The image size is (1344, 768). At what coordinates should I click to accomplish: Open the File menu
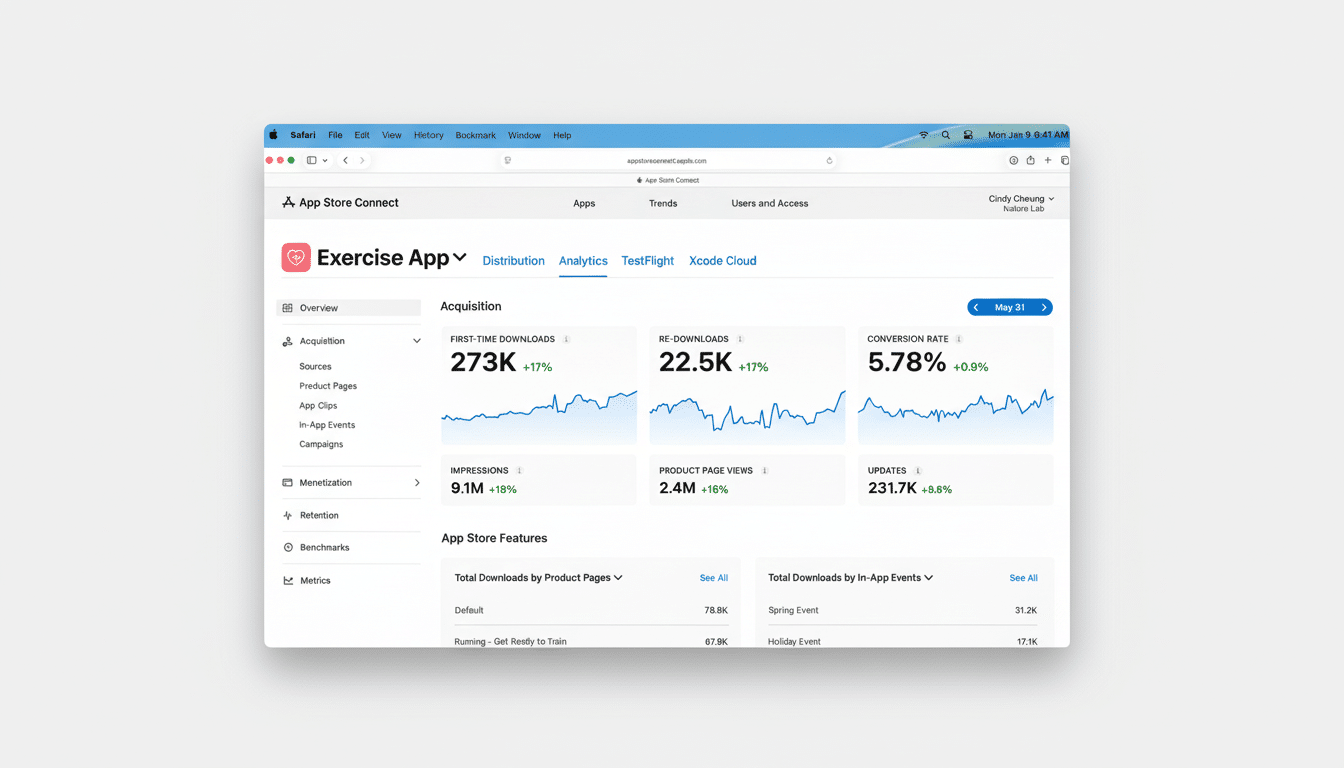click(x=335, y=135)
